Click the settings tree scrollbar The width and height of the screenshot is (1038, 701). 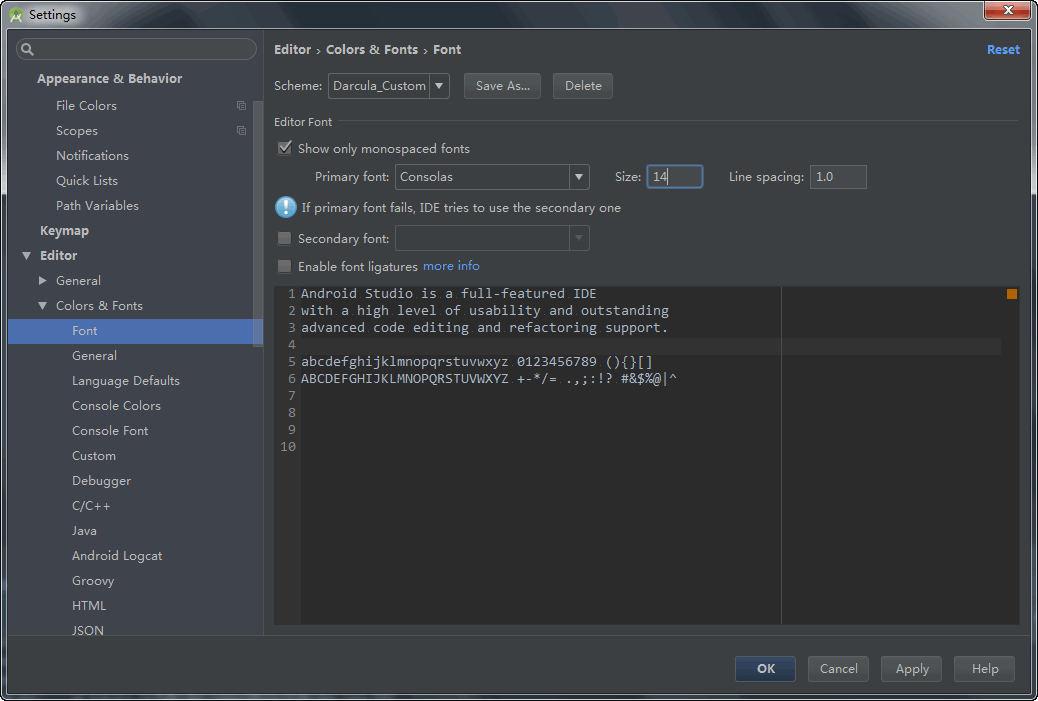coord(258,222)
